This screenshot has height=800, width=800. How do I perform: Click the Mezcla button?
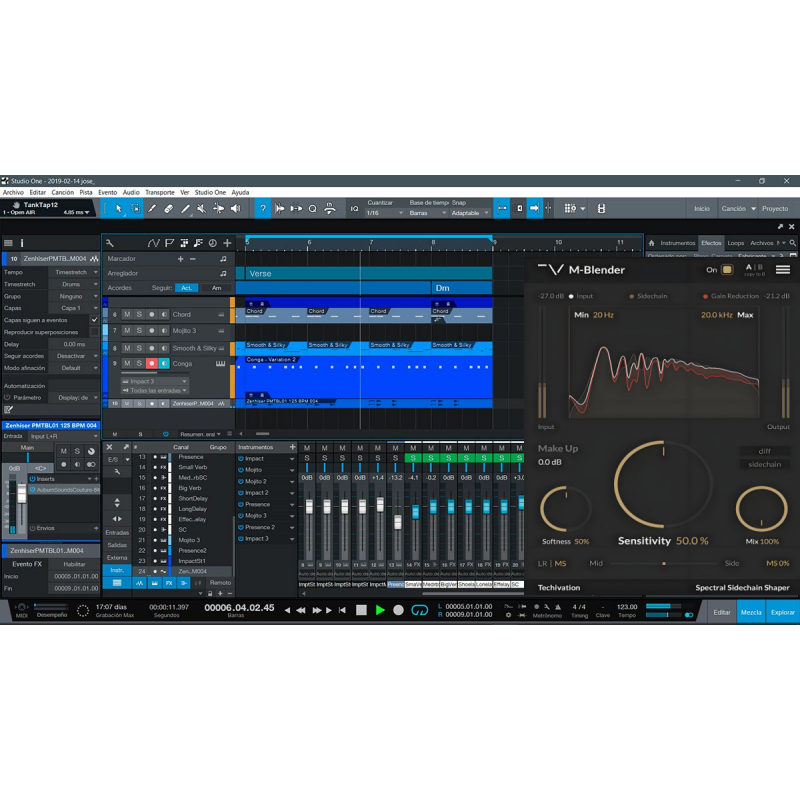[x=751, y=612]
